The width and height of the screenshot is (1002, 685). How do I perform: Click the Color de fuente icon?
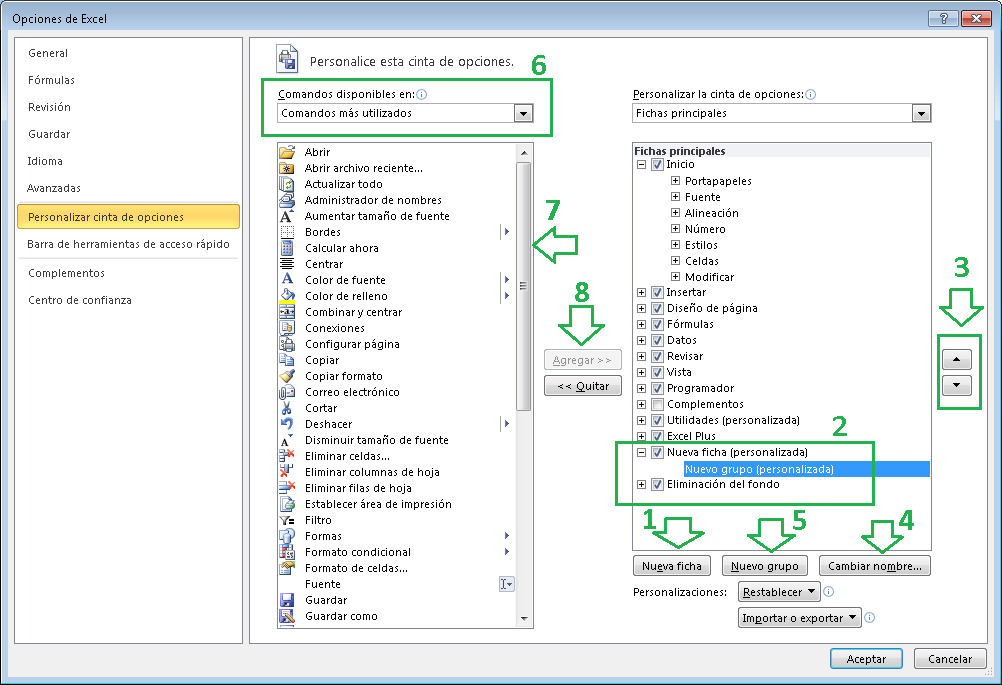click(x=287, y=280)
